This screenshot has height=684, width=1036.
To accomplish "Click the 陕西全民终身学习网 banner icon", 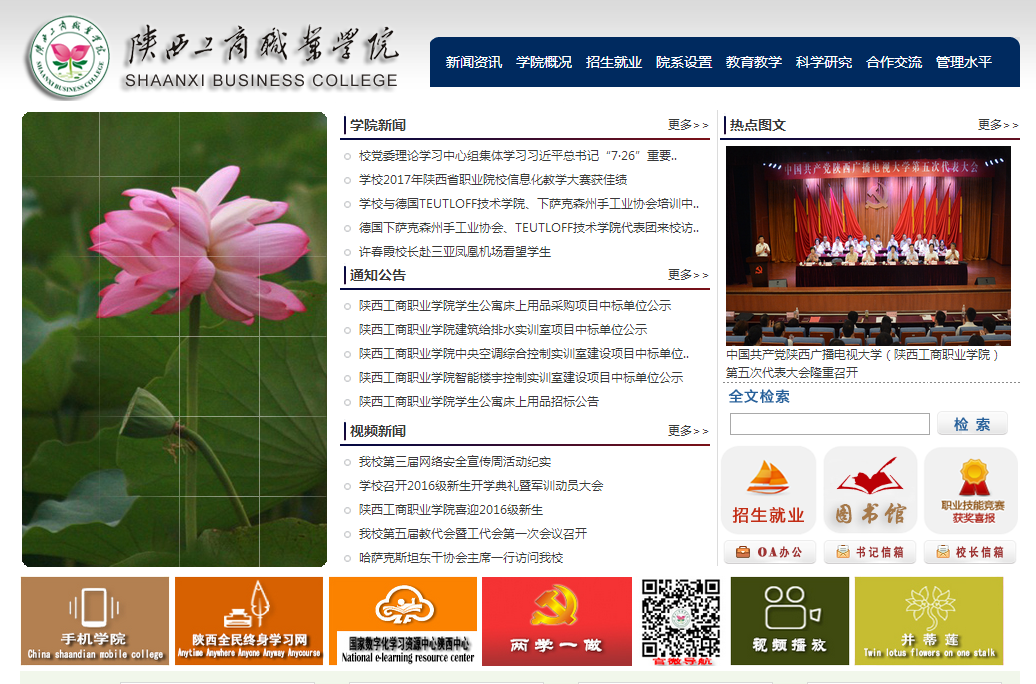I will (x=249, y=621).
